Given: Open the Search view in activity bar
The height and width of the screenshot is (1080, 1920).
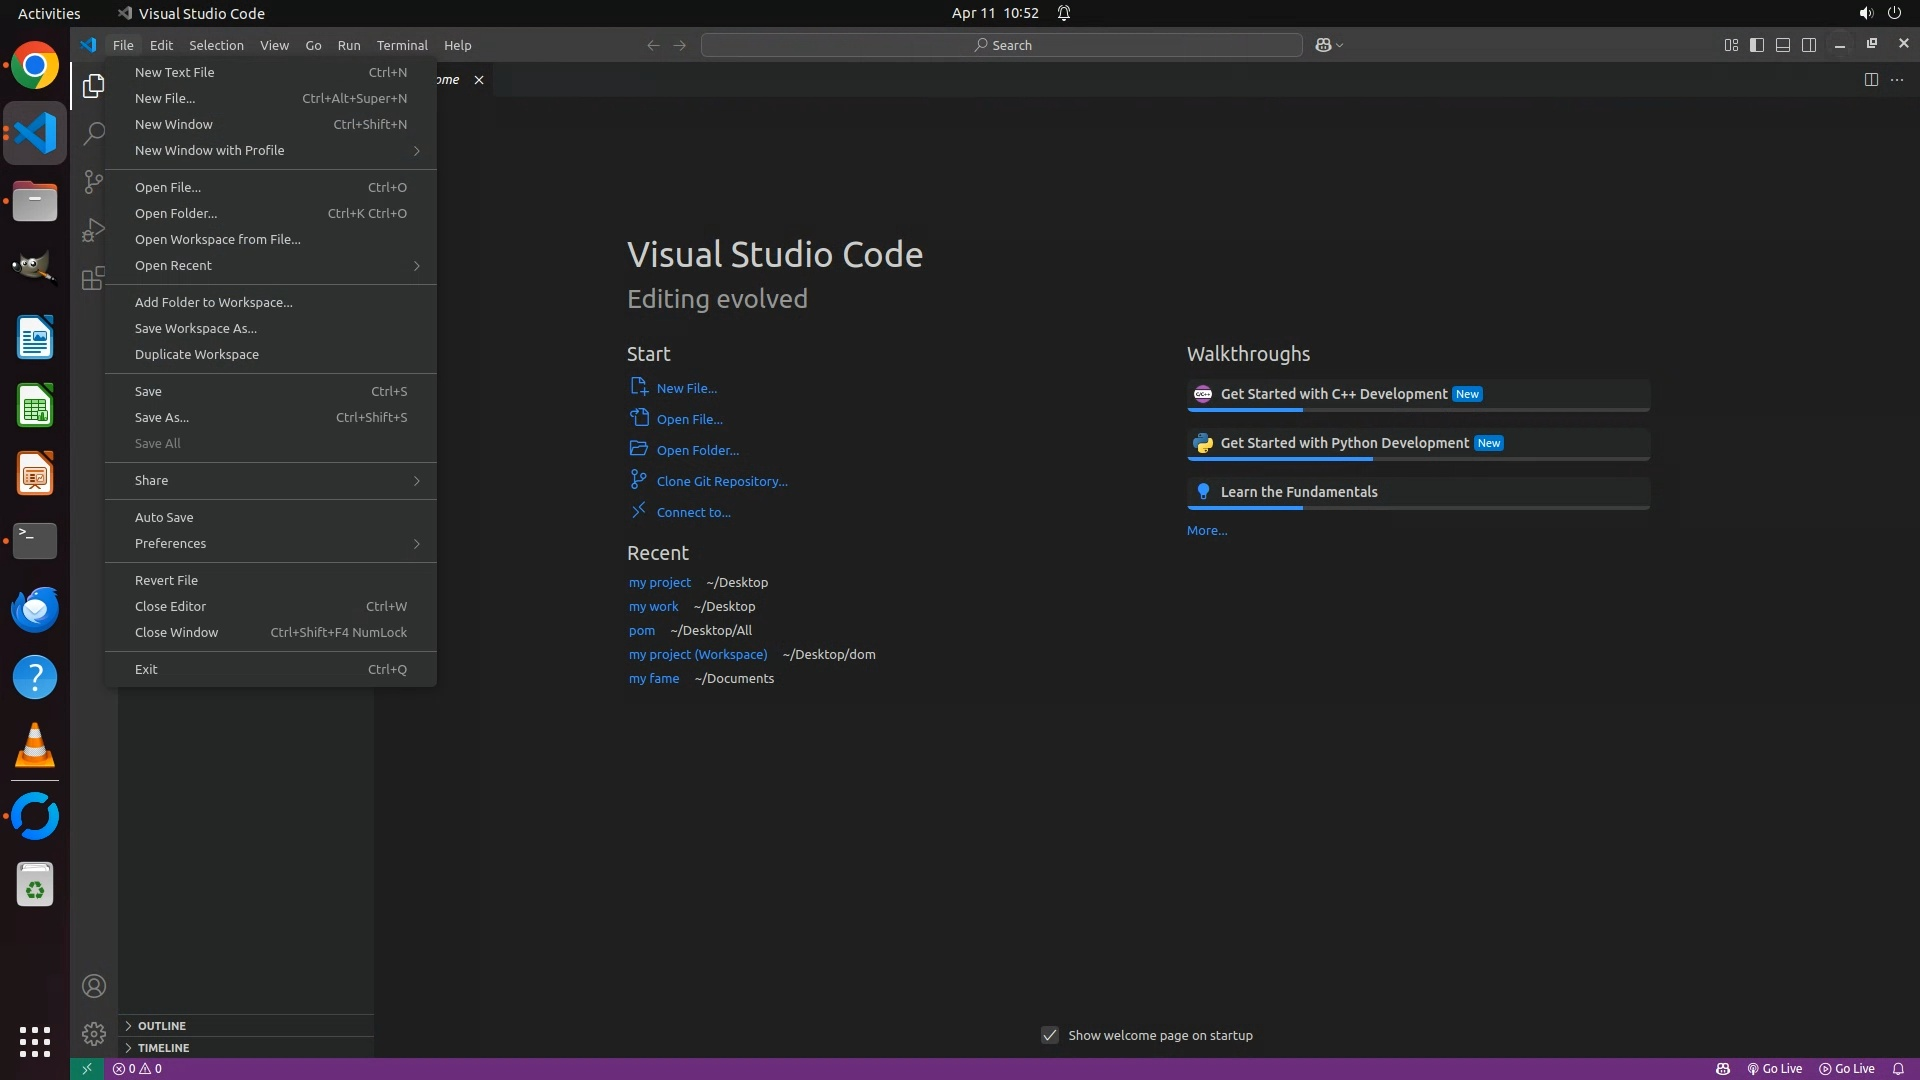Looking at the screenshot, I should (x=93, y=133).
